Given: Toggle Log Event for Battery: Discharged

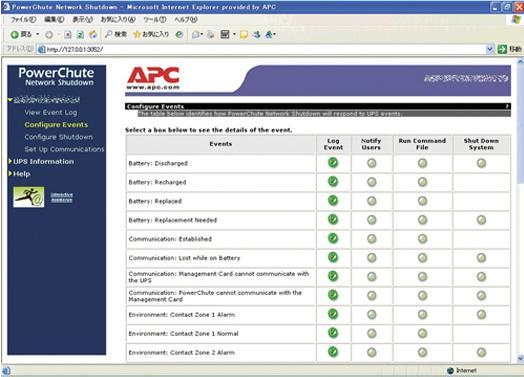Looking at the screenshot, I should point(333,163).
